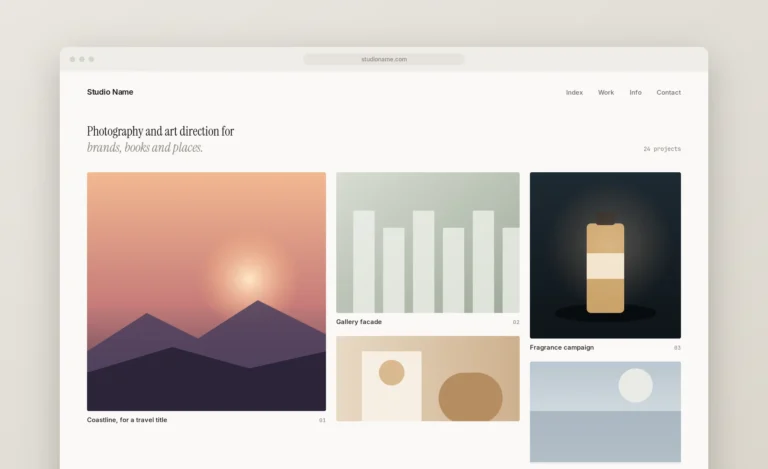Click project number 01 under Coastline
This screenshot has width=768, height=469.
coord(322,420)
